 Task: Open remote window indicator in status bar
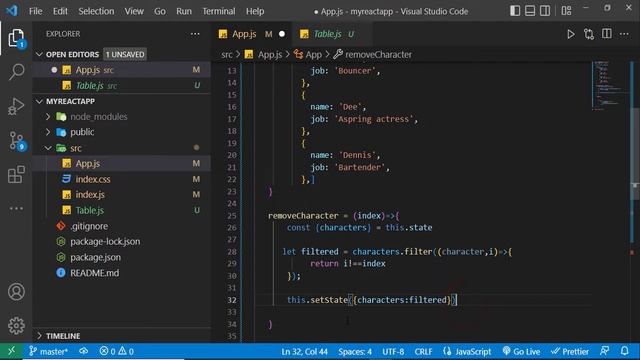point(11,351)
